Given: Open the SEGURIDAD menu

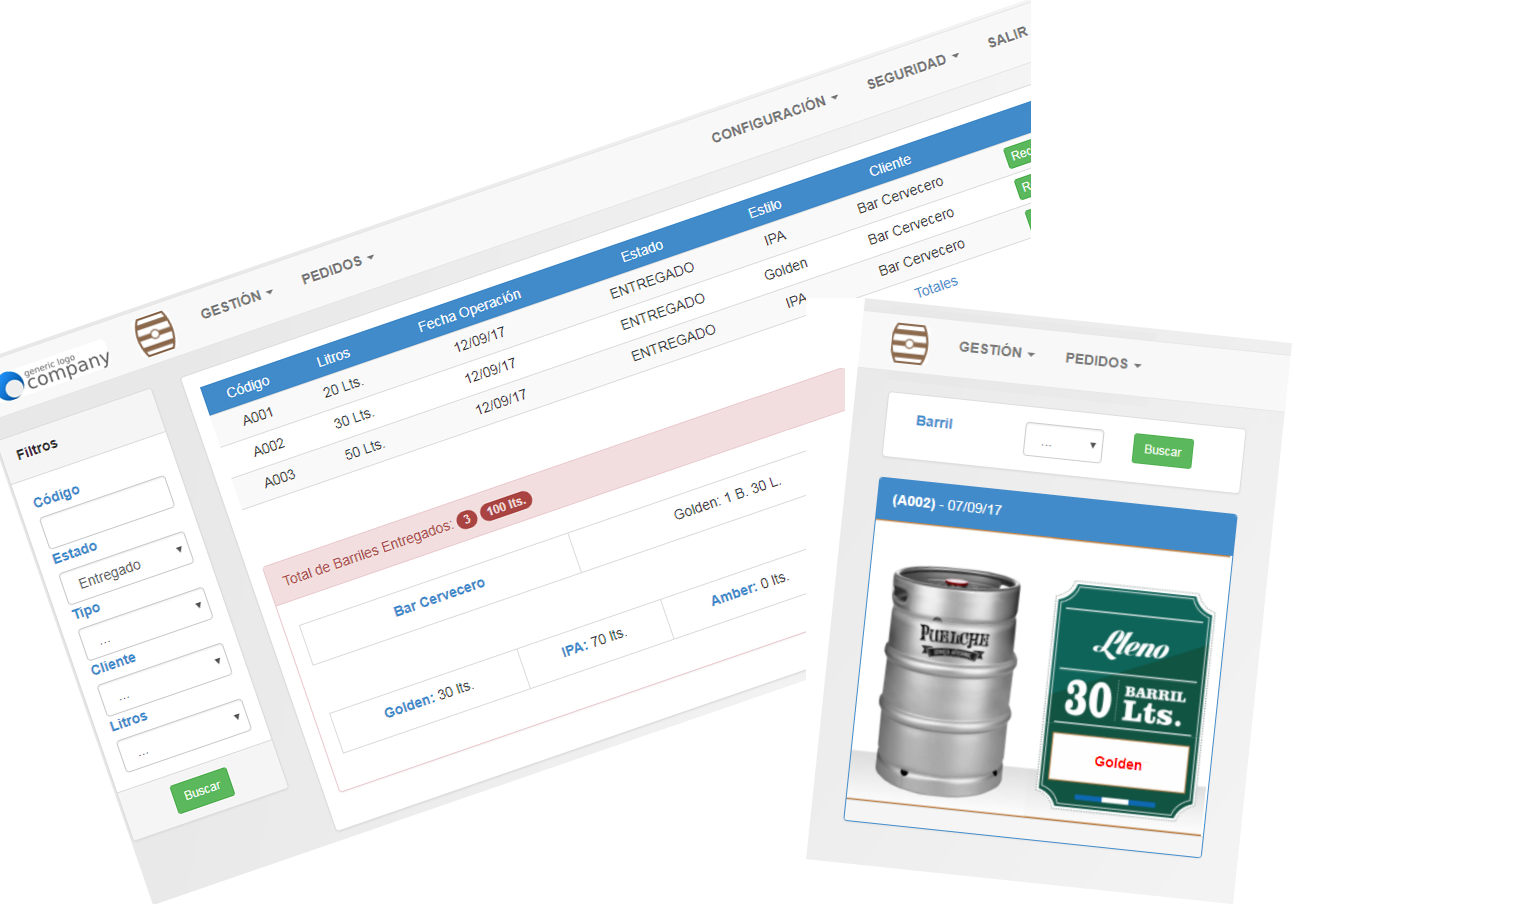Looking at the screenshot, I should (x=912, y=71).
